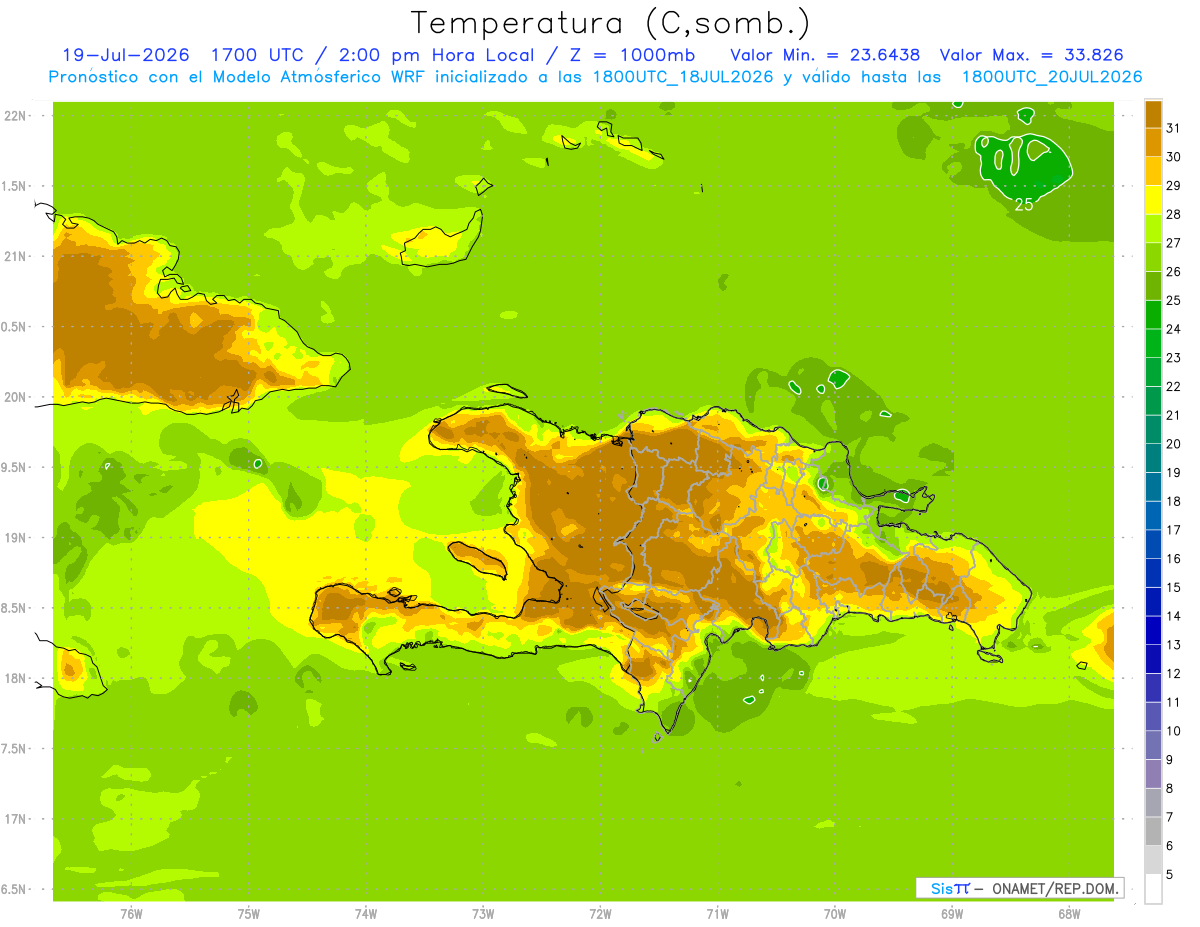Select the date text "19-Jul-2026"
1200x927 pixels.
[x=126, y=55]
